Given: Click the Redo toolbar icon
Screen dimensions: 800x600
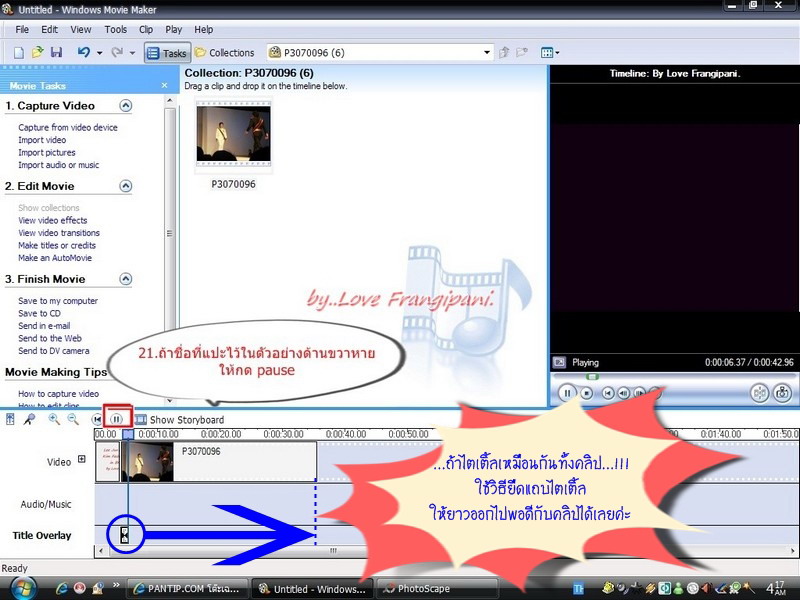Looking at the screenshot, I should tap(117, 52).
